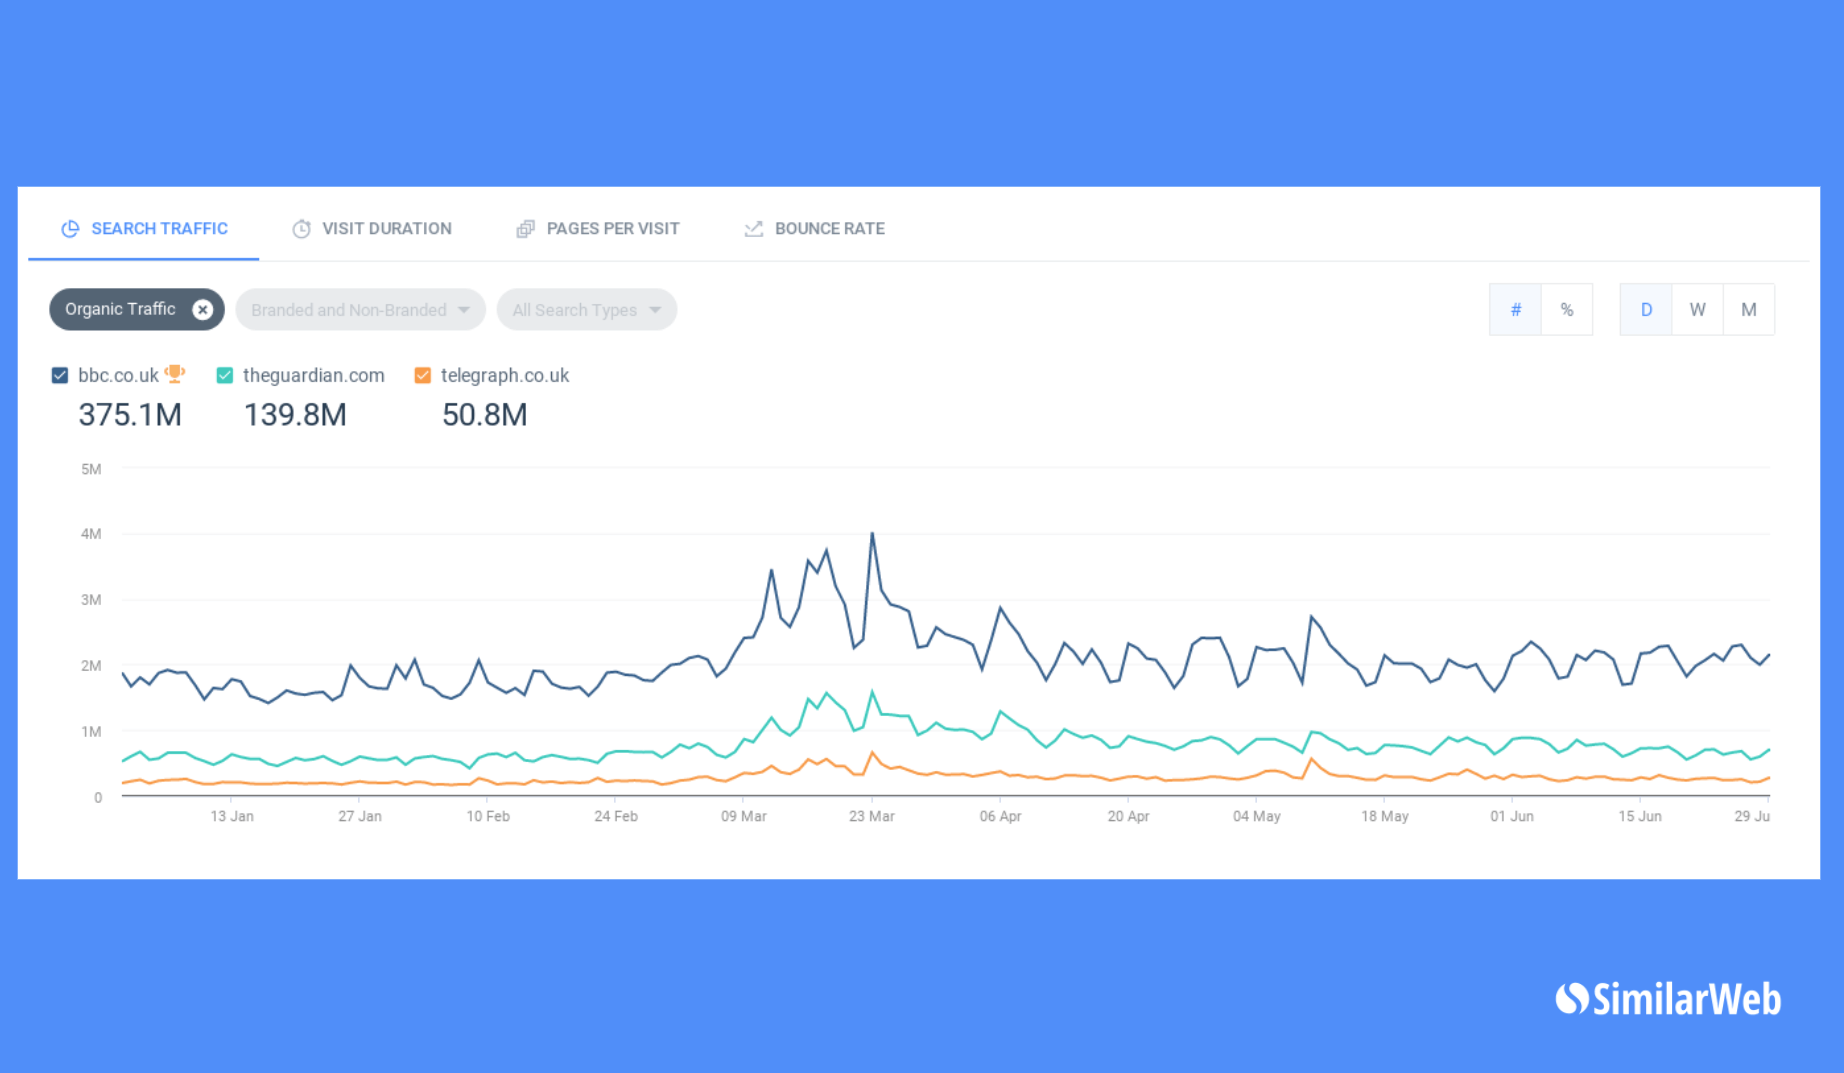Switch to the Visit Duration tab
Screen dimensions: 1844x1073
[x=371, y=229]
